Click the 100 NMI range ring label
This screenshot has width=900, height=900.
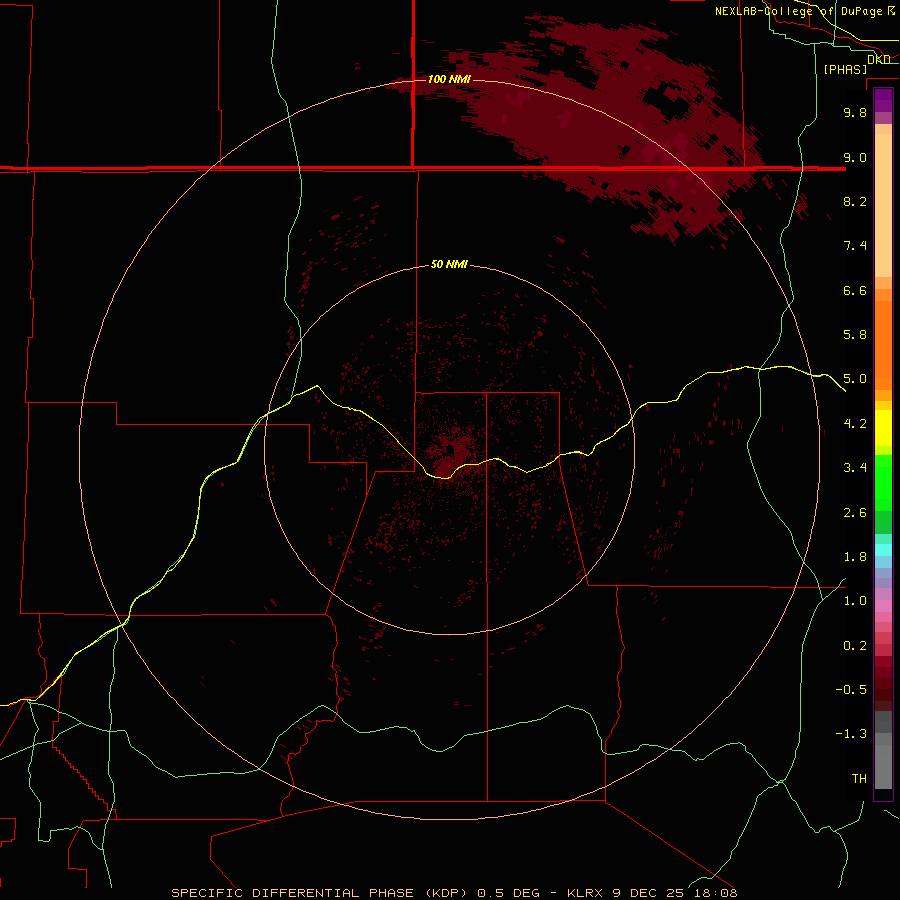(449, 79)
